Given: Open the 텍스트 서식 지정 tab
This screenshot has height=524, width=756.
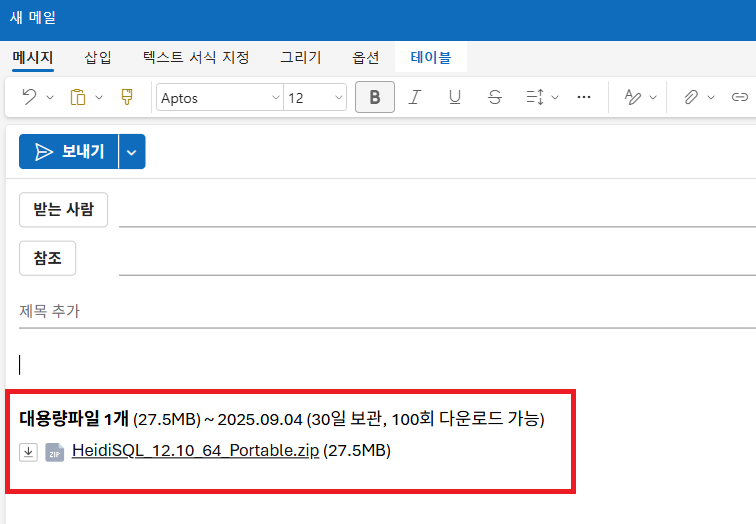Looking at the screenshot, I should (196, 57).
